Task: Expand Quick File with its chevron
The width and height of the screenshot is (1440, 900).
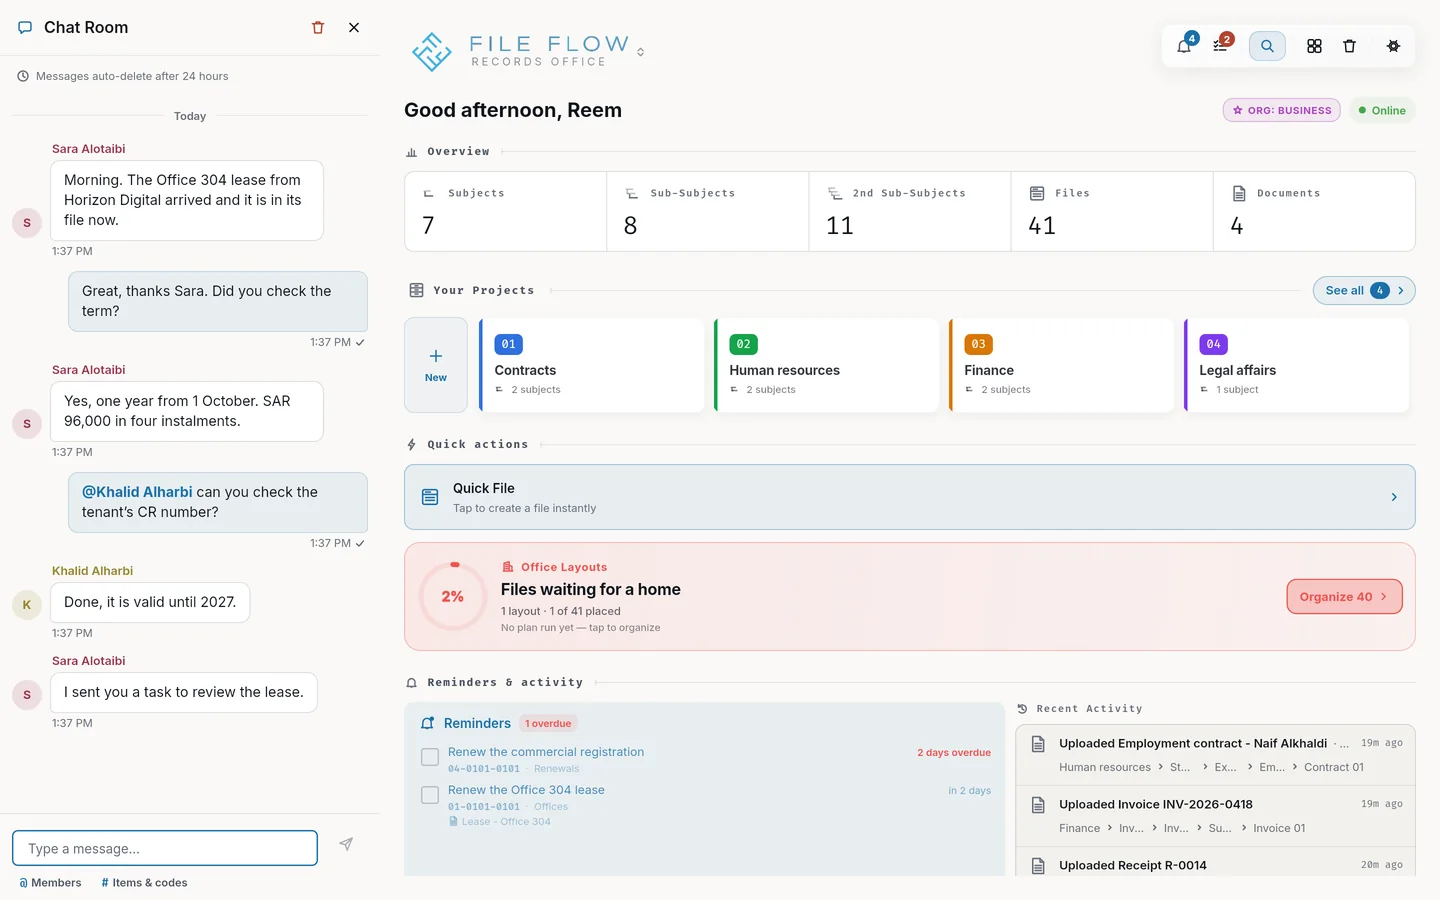Action: [1394, 497]
